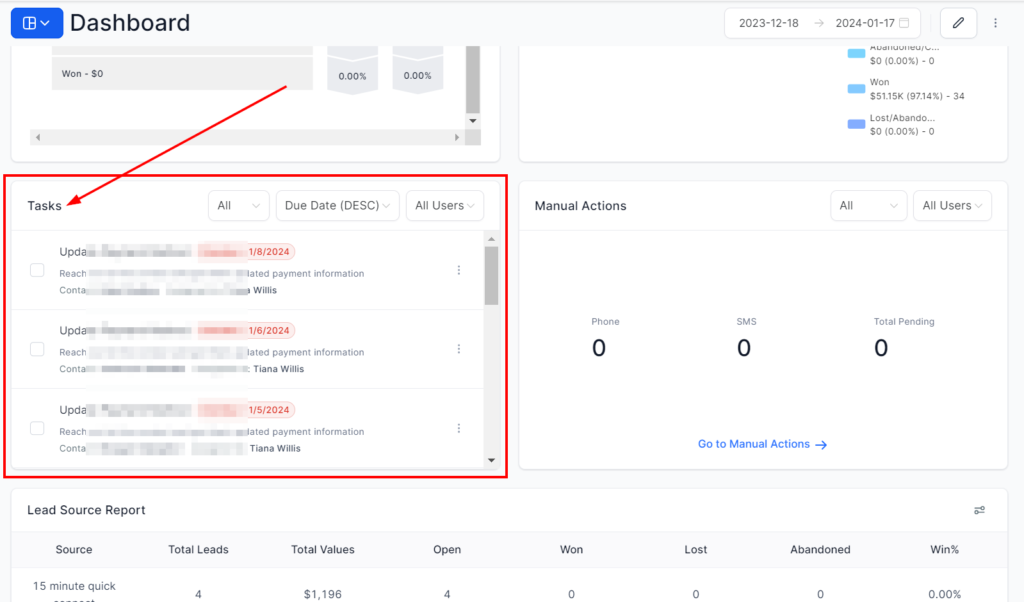Click the funnel chart scroll left arrow
Viewport: 1024px width, 602px height.
coord(38,137)
